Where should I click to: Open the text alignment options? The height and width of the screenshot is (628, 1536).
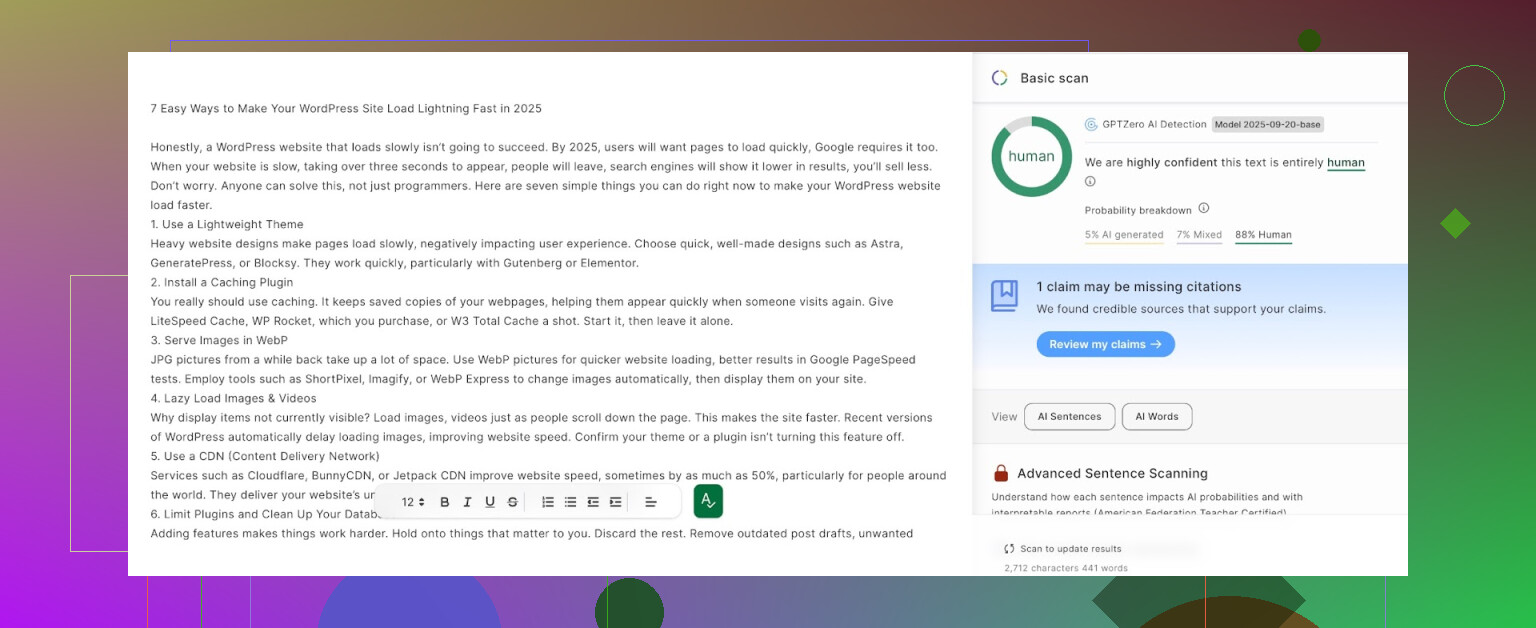pos(650,502)
